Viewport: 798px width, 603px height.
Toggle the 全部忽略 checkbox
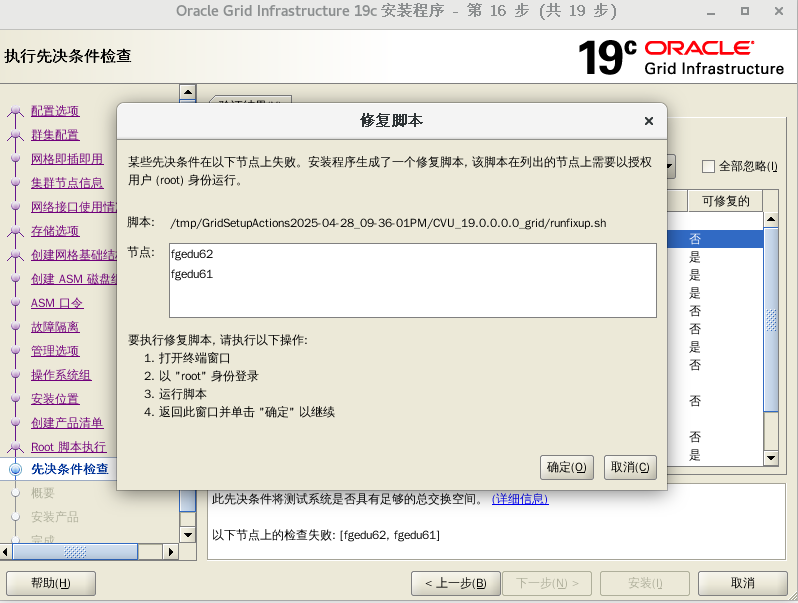pos(708,166)
